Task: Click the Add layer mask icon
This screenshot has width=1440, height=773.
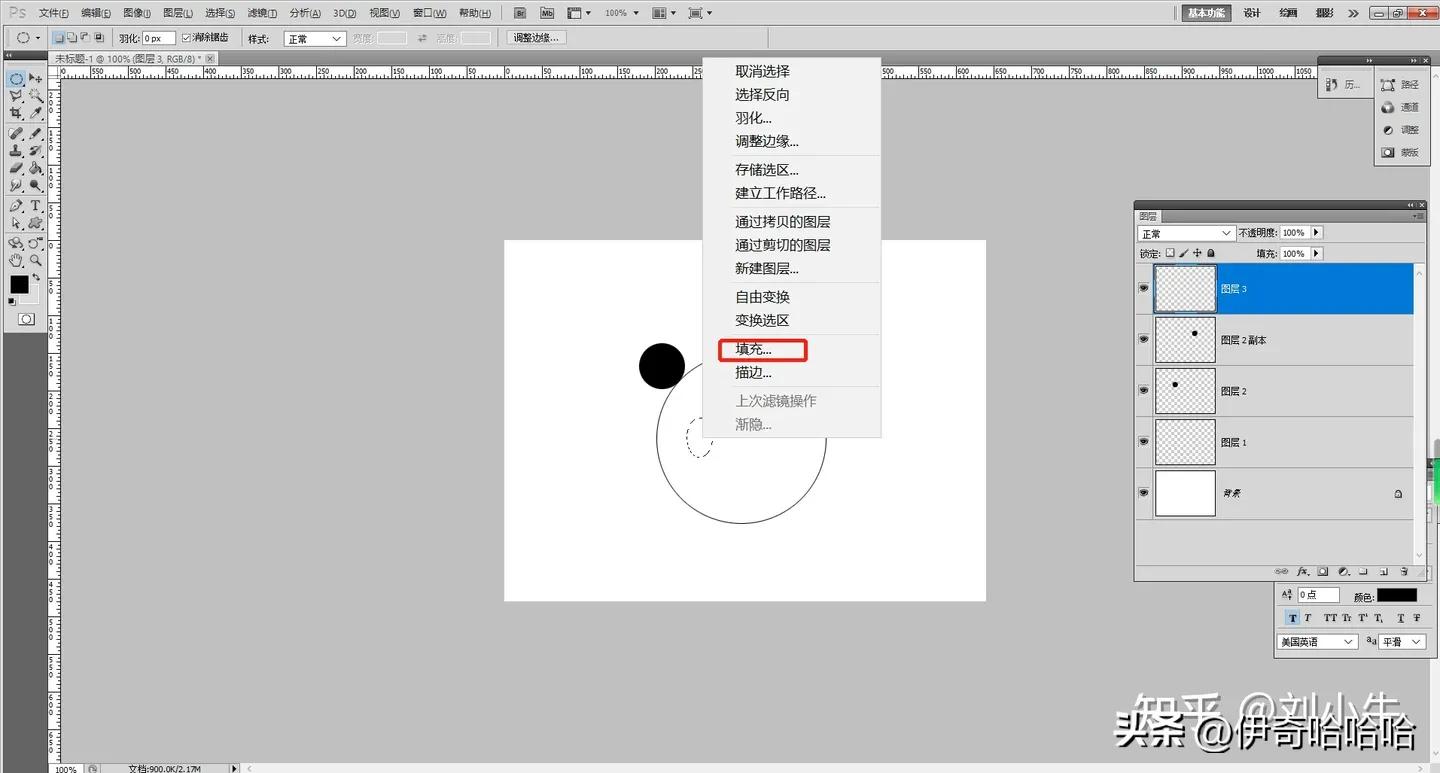Action: (x=1322, y=571)
